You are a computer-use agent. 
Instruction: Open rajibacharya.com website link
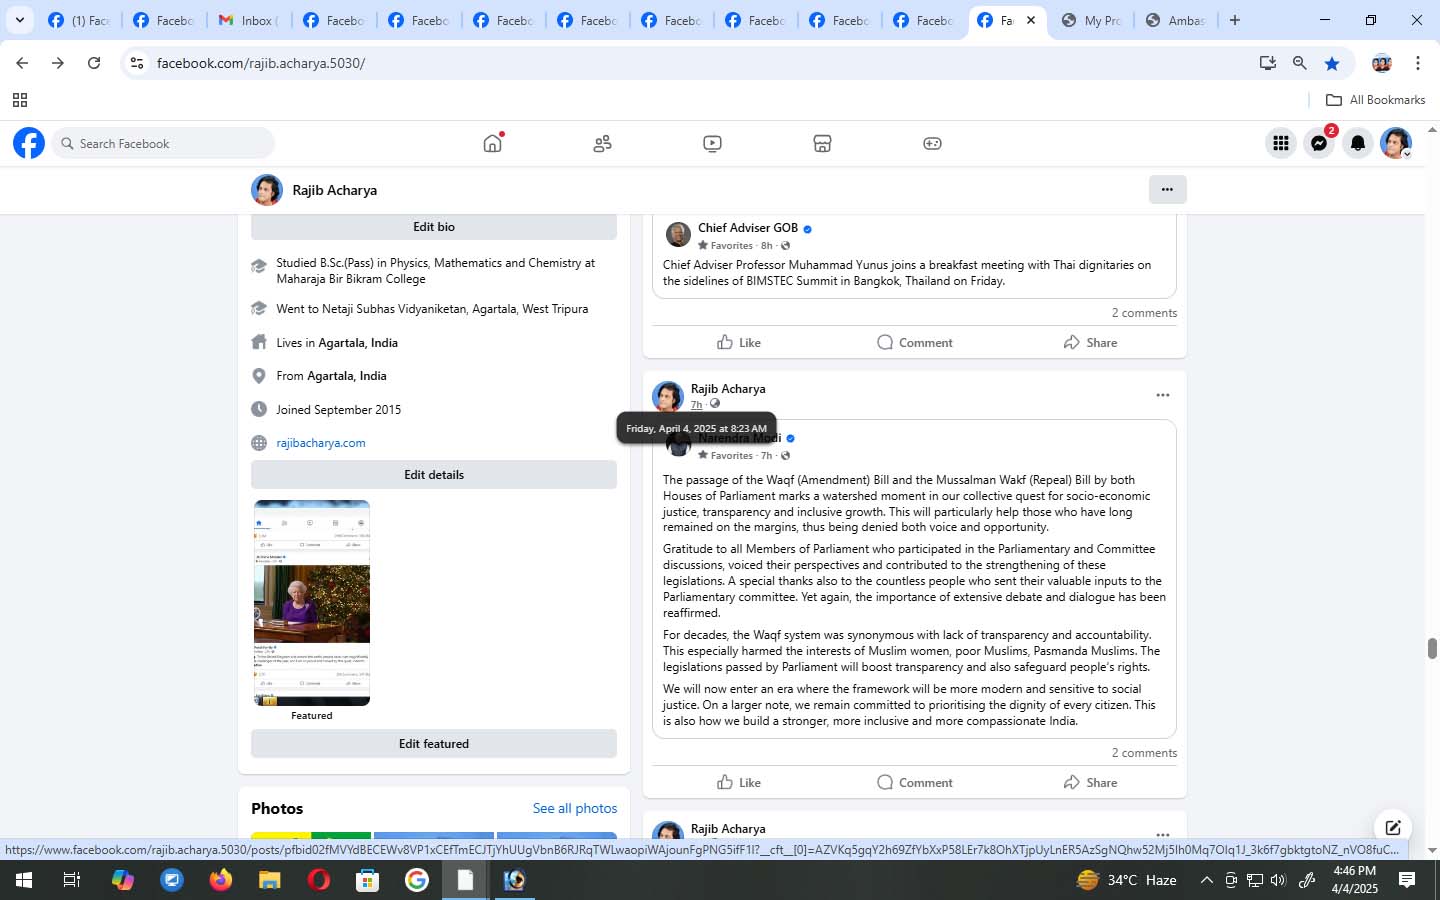click(321, 443)
